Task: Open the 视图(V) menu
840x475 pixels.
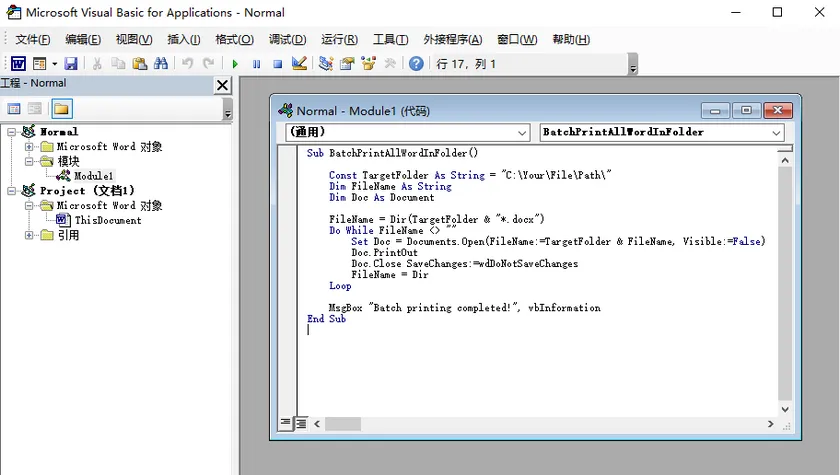Action: [x=134, y=40]
